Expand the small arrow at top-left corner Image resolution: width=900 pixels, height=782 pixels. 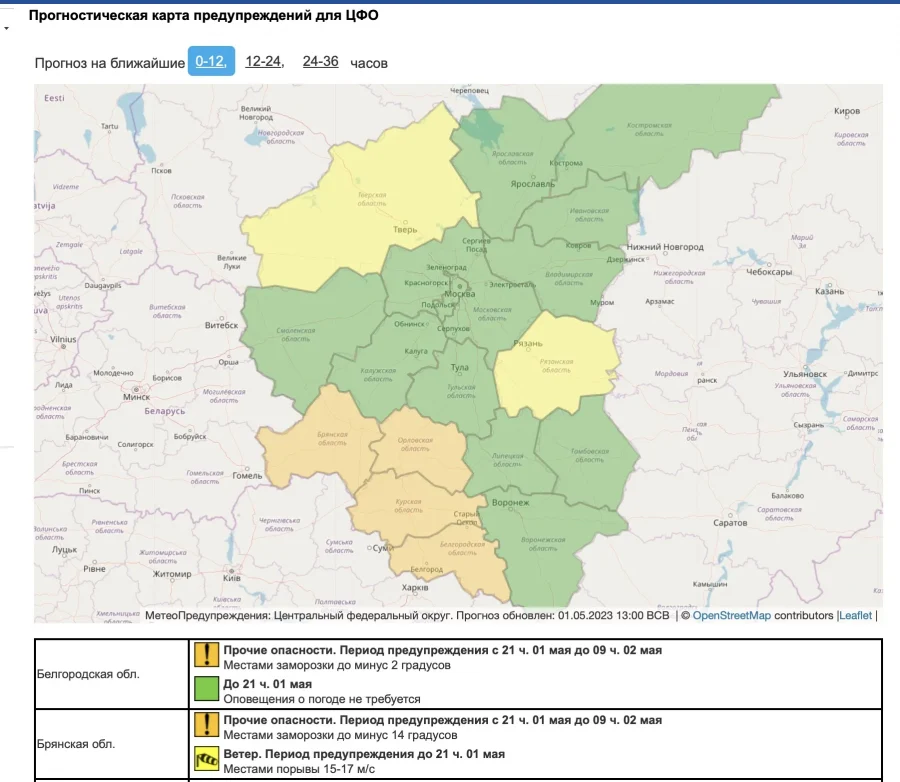[7, 28]
